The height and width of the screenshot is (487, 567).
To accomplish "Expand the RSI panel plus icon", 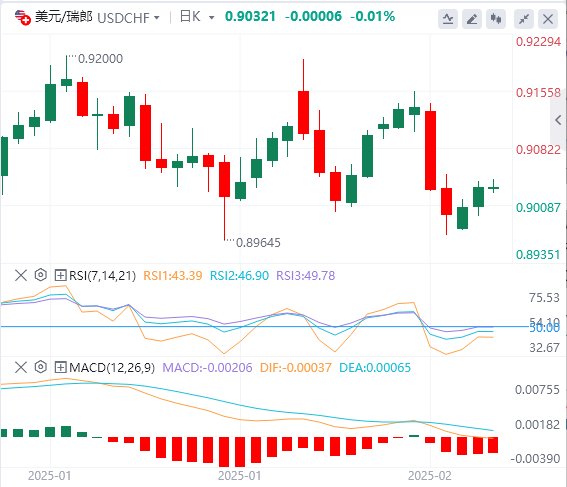I will (60, 275).
